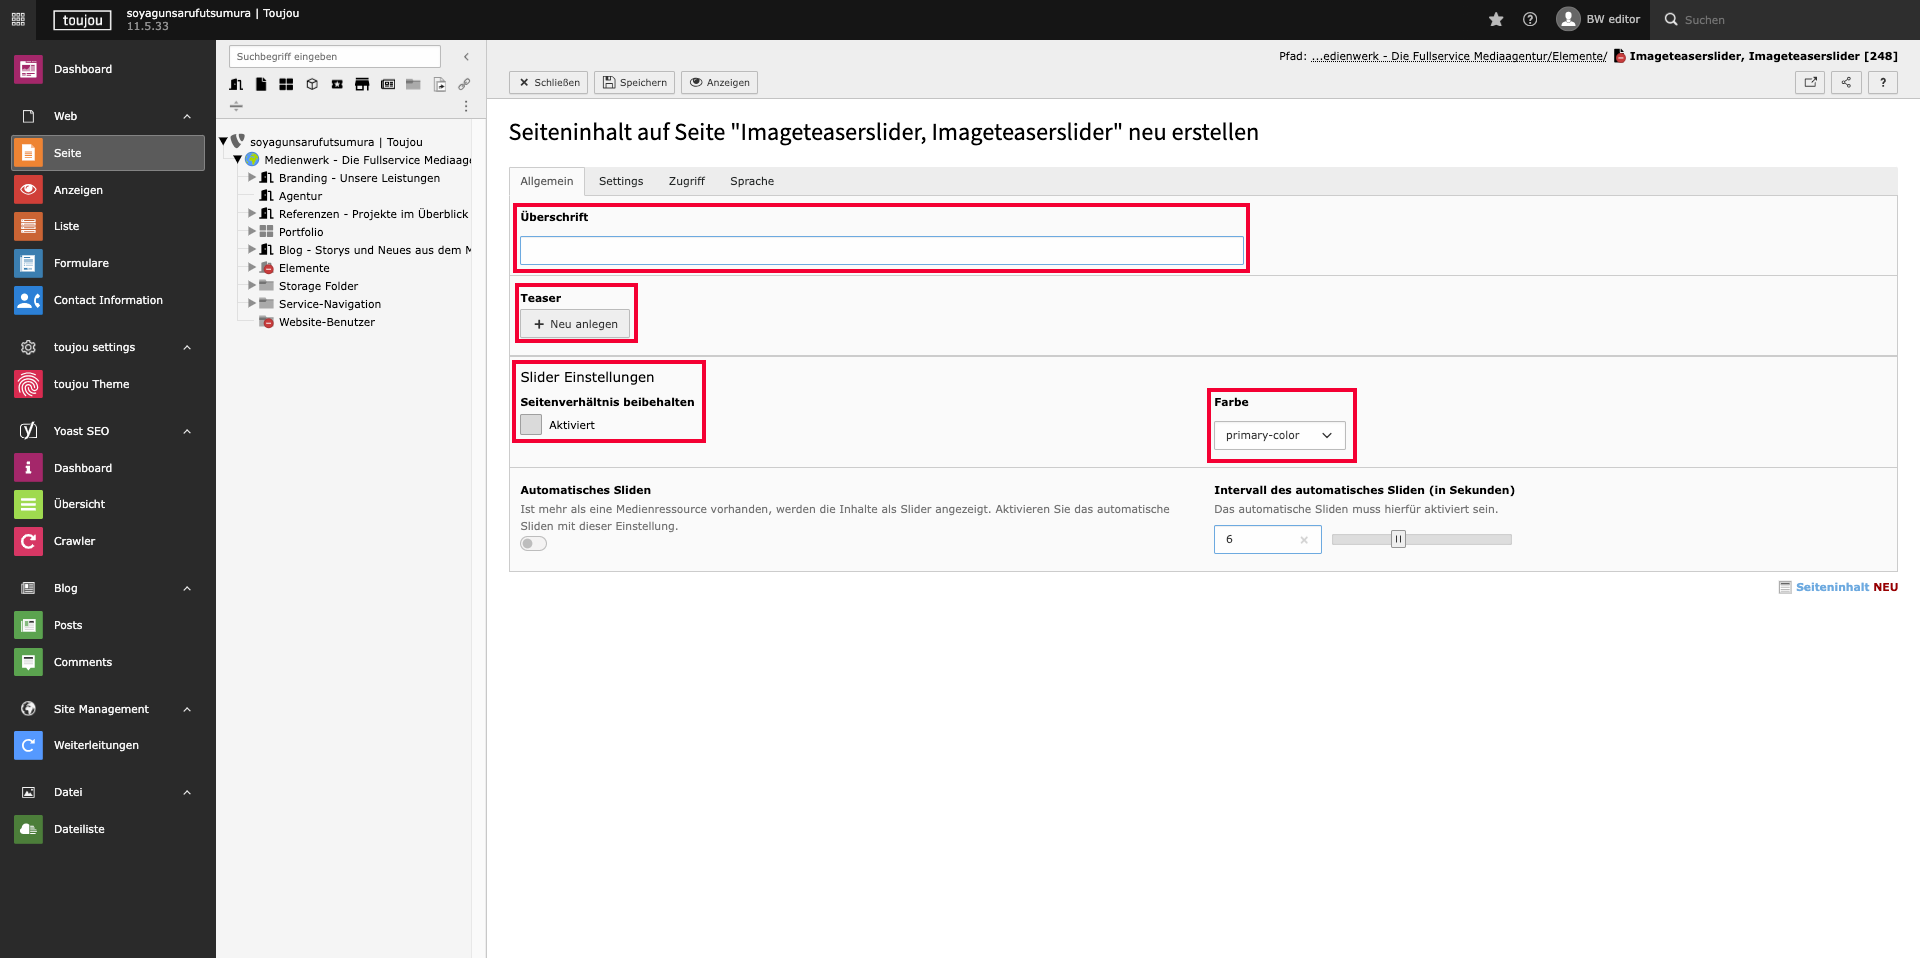Viewport: 1920px width, 958px height.
Task: Open the Crawler module
Action: click(74, 541)
